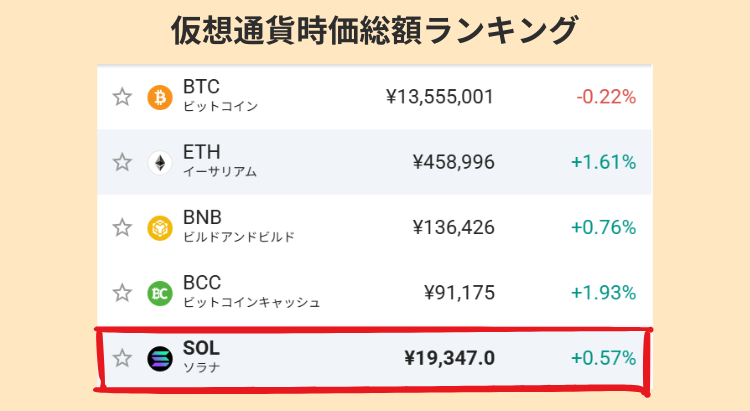Click the BNB yellow coin icon
This screenshot has height=411, width=750.
[x=160, y=227]
